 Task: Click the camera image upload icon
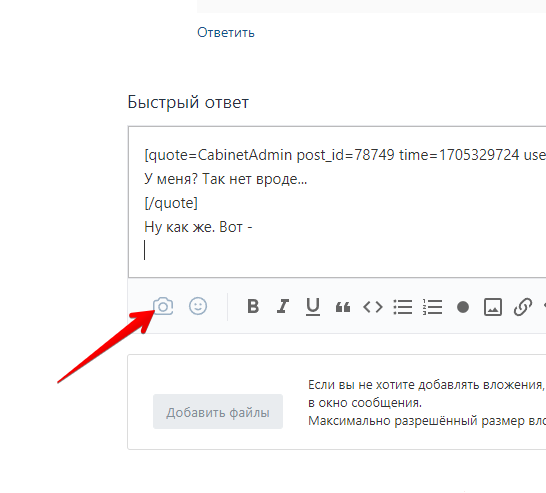tap(163, 306)
